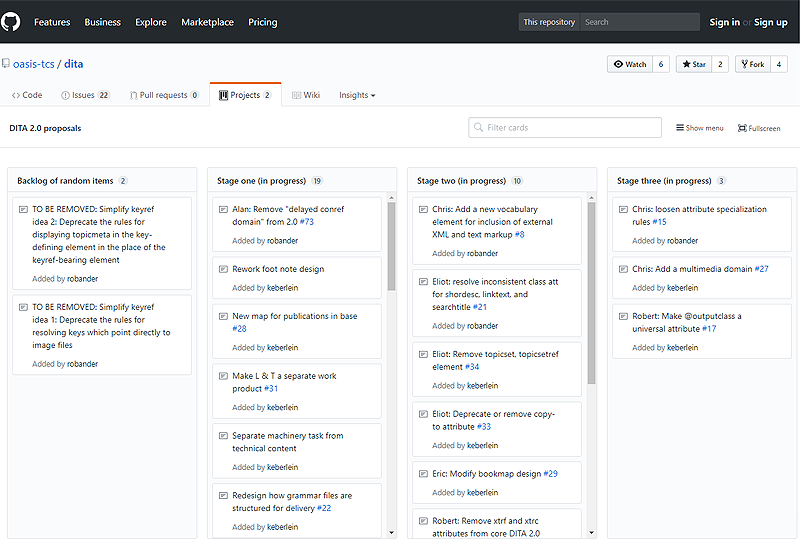Open issue #27 link
Viewport: 800px width, 540px height.
pyautogui.click(x=761, y=269)
